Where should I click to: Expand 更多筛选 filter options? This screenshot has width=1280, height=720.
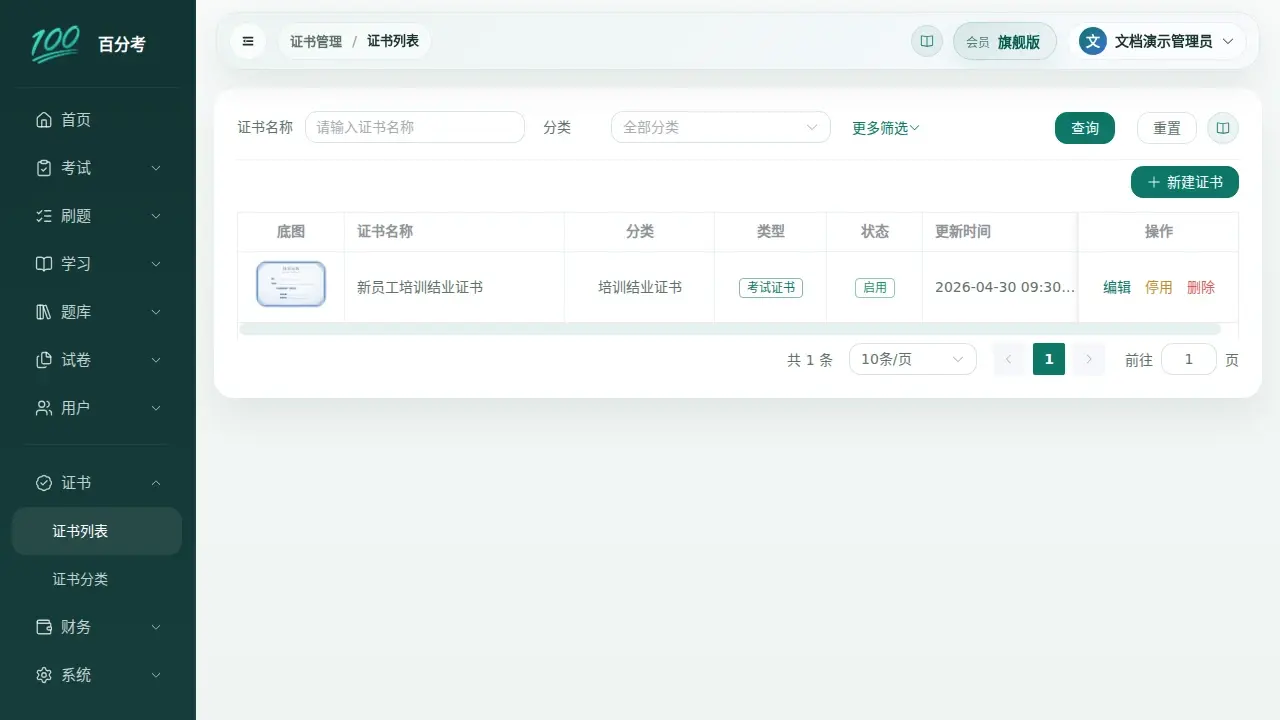pyautogui.click(x=886, y=128)
